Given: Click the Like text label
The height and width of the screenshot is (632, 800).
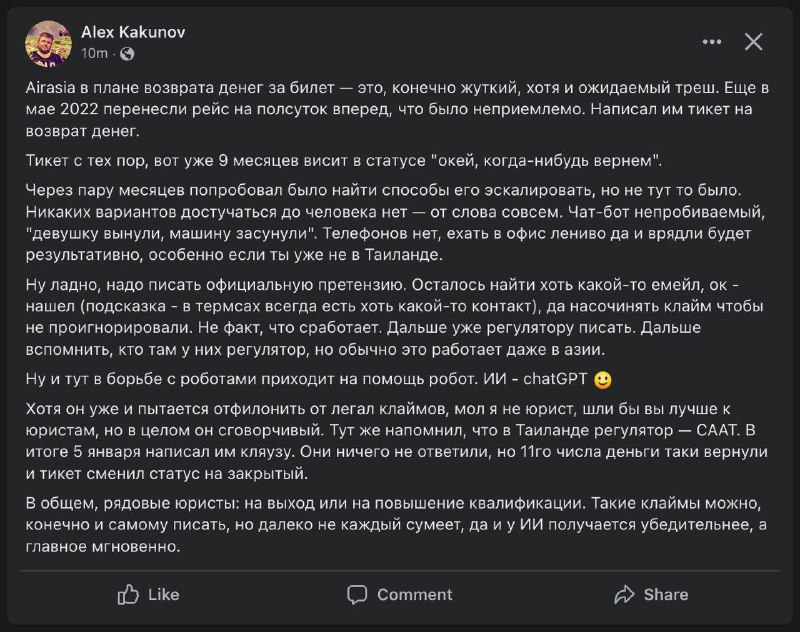Looking at the screenshot, I should coord(164,595).
